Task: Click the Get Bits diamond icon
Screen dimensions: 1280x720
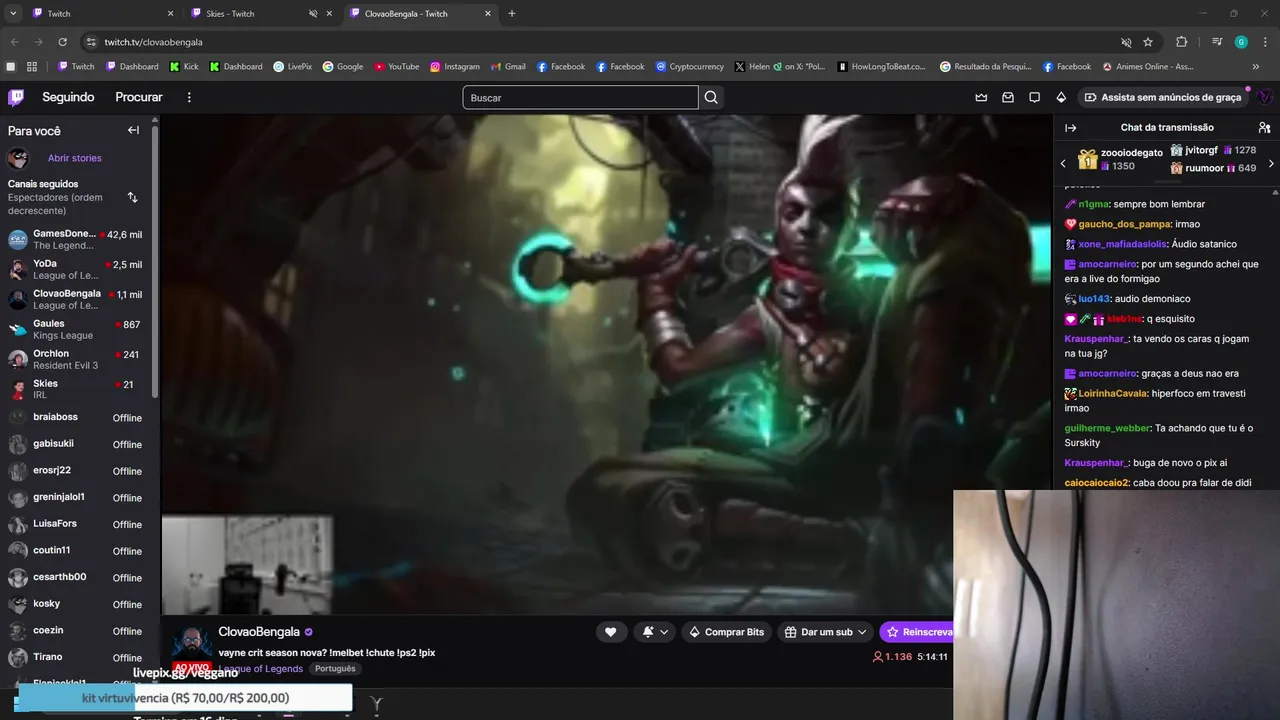Action: pyautogui.click(x=1061, y=97)
